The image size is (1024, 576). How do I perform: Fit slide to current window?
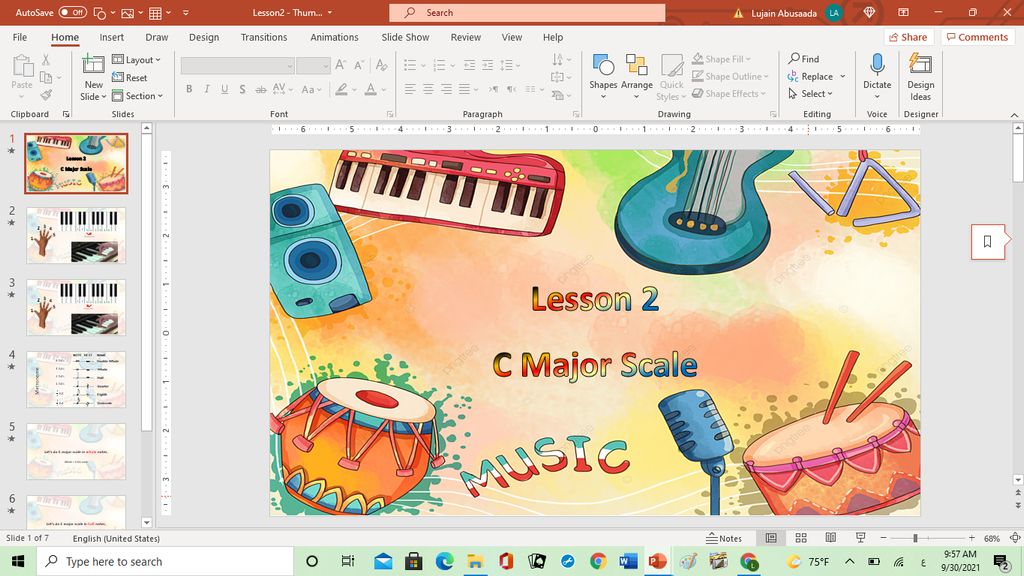(1014, 537)
